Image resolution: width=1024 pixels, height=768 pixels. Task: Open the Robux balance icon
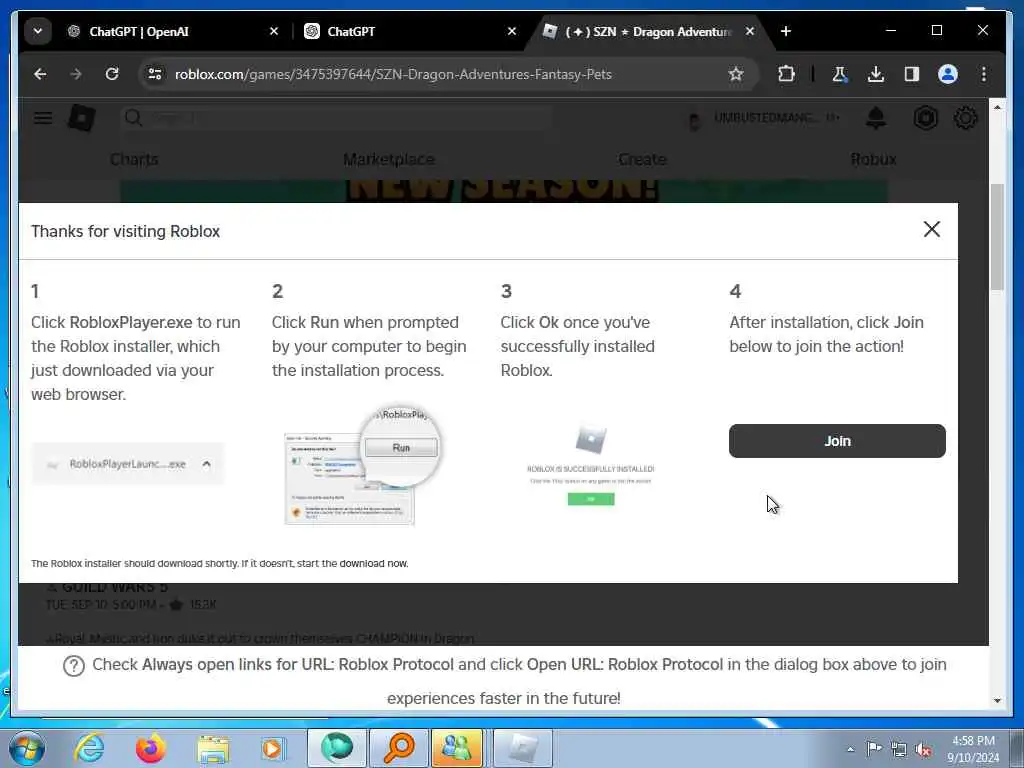[x=925, y=118]
